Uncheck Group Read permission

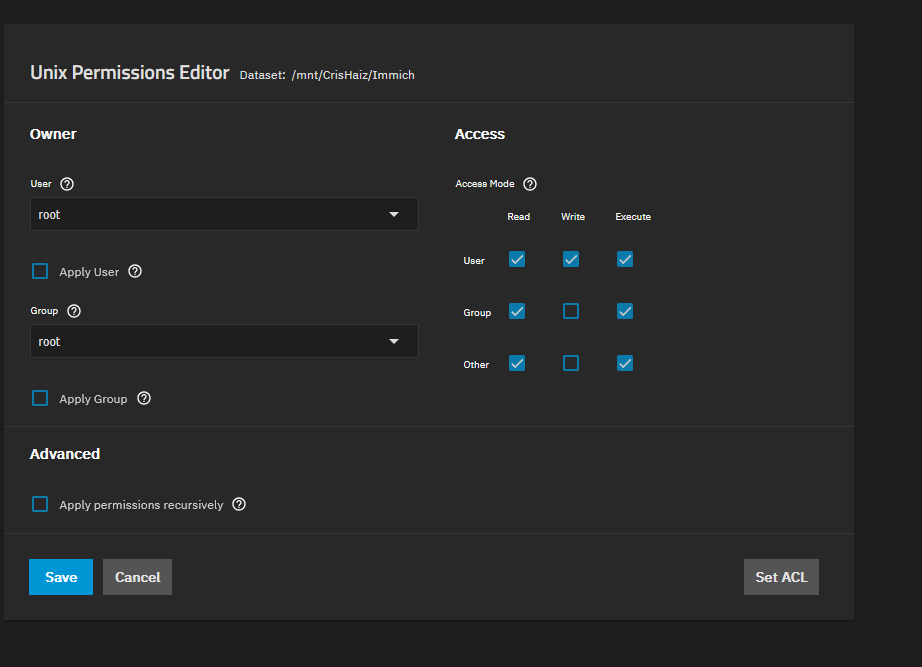click(x=517, y=311)
